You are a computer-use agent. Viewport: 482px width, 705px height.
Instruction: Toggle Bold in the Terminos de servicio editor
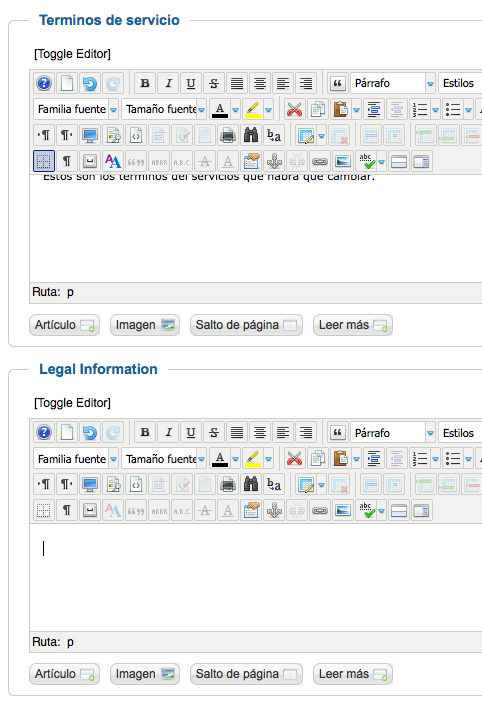click(x=145, y=83)
